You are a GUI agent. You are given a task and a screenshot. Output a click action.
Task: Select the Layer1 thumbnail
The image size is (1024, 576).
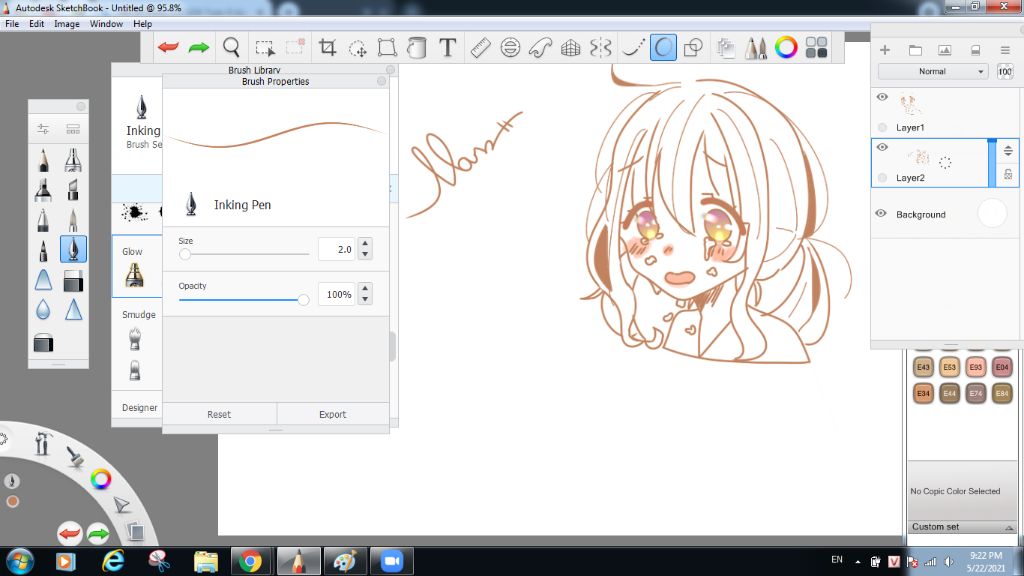[909, 104]
